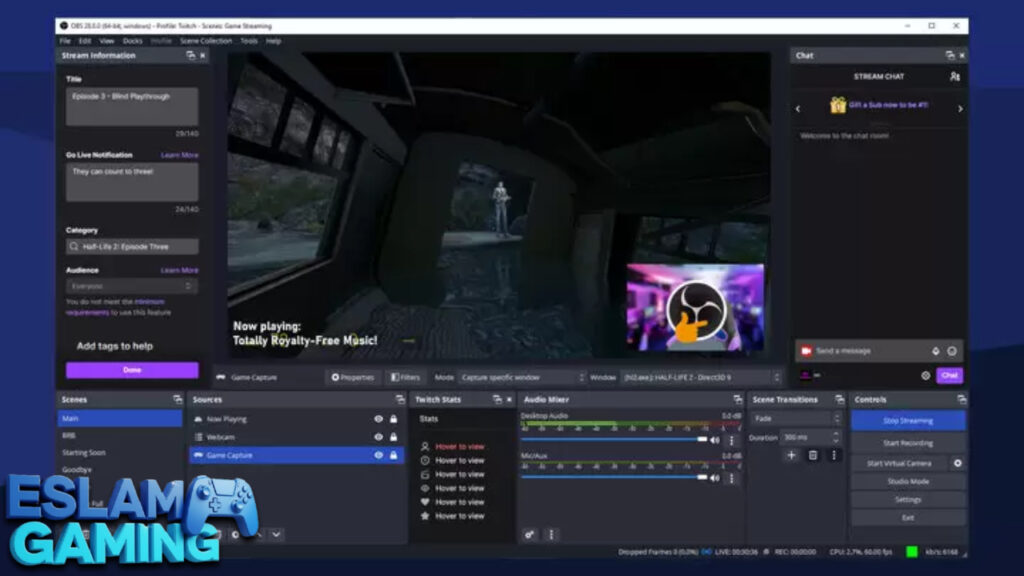Open Go Live Notification Learn More link

click(x=180, y=155)
